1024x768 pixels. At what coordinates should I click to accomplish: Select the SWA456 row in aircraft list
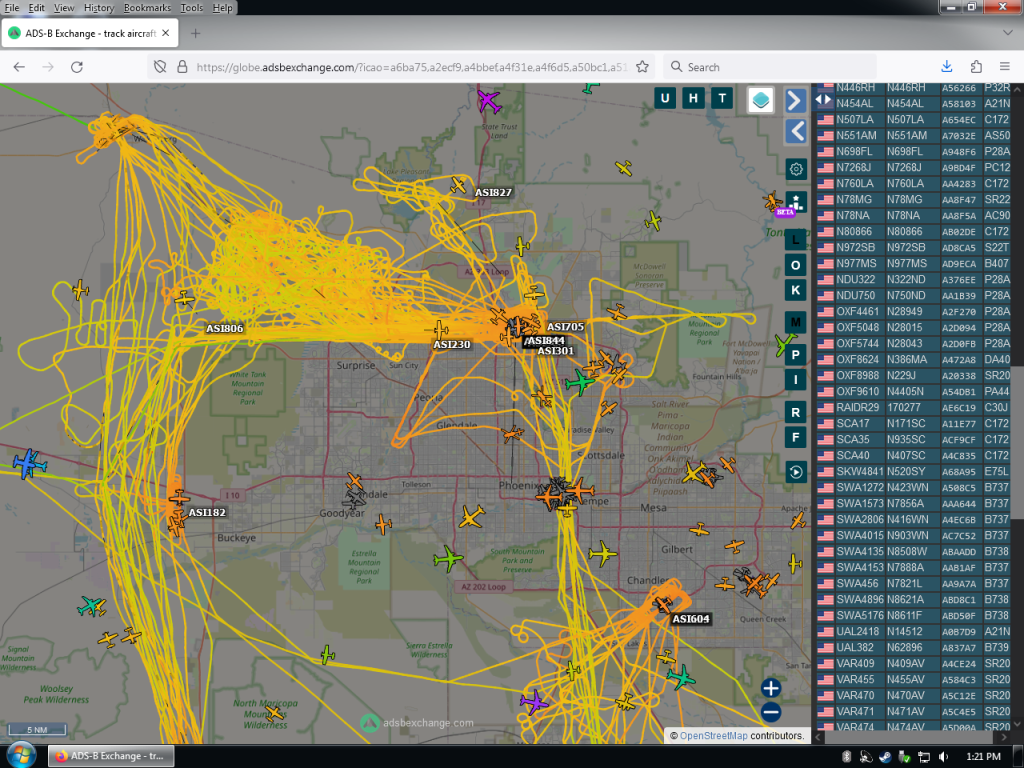(914, 583)
